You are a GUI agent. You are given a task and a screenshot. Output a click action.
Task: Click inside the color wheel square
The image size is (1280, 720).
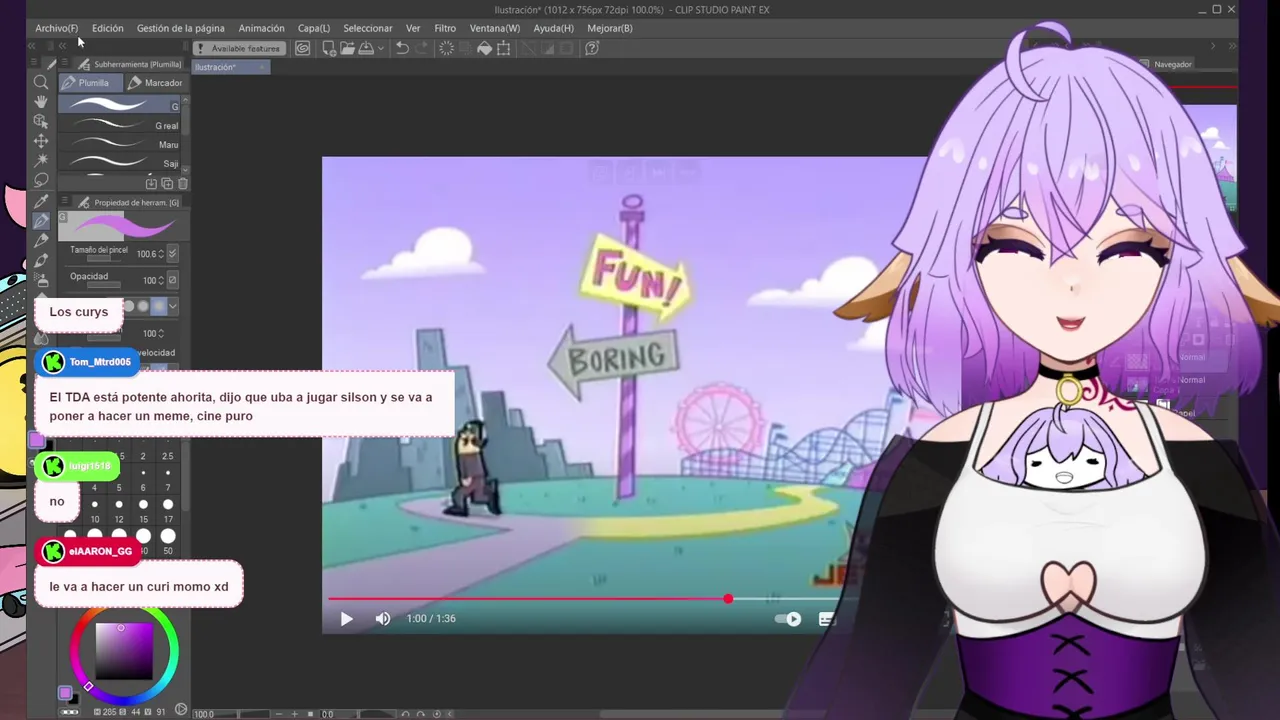coord(124,649)
